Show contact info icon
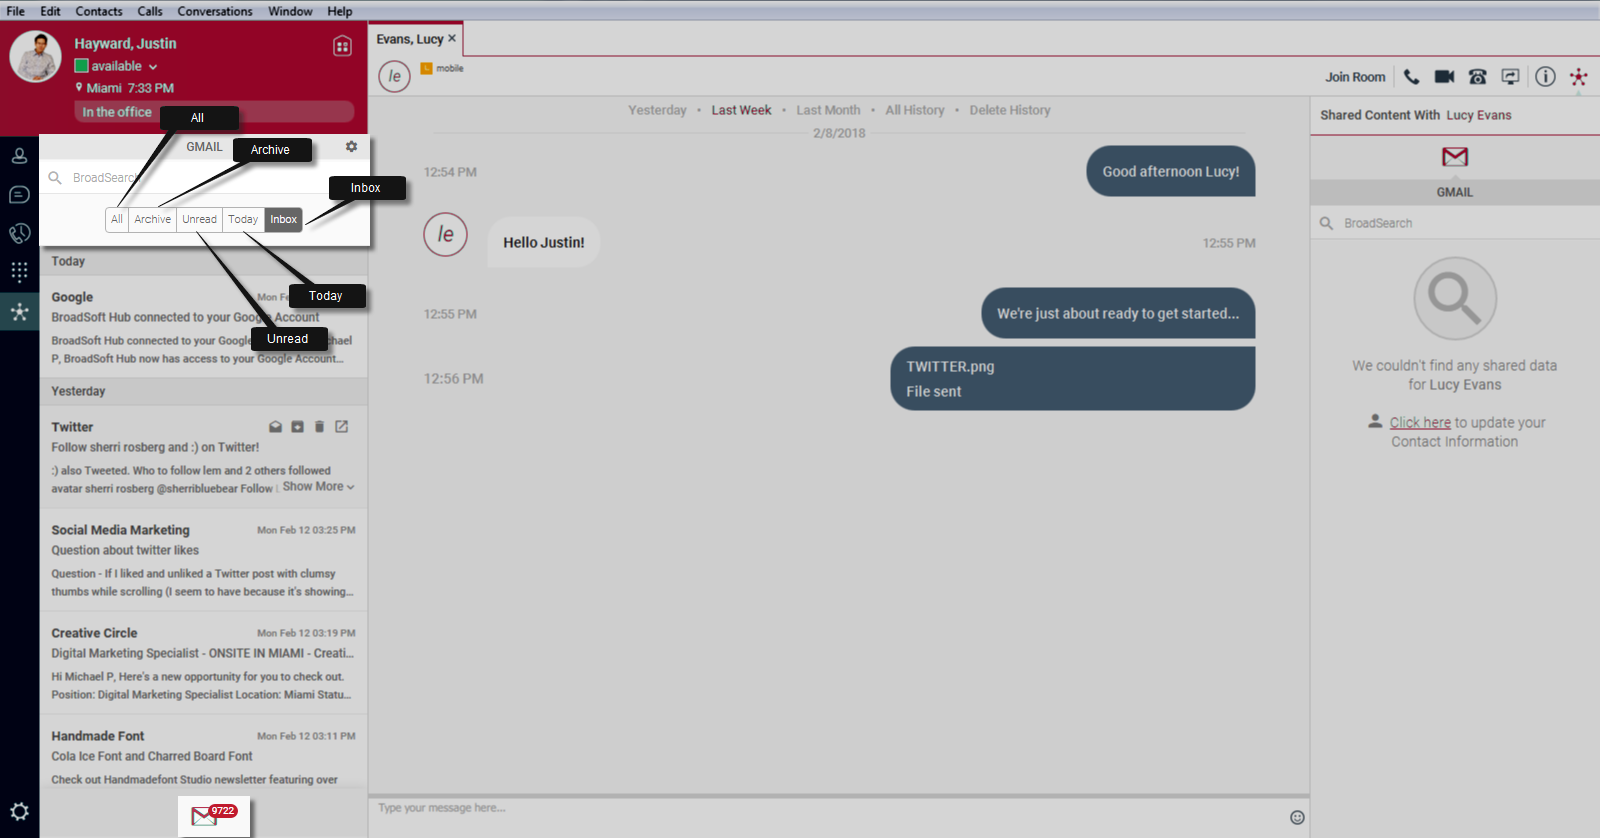Image resolution: width=1600 pixels, height=838 pixels. tap(1545, 77)
